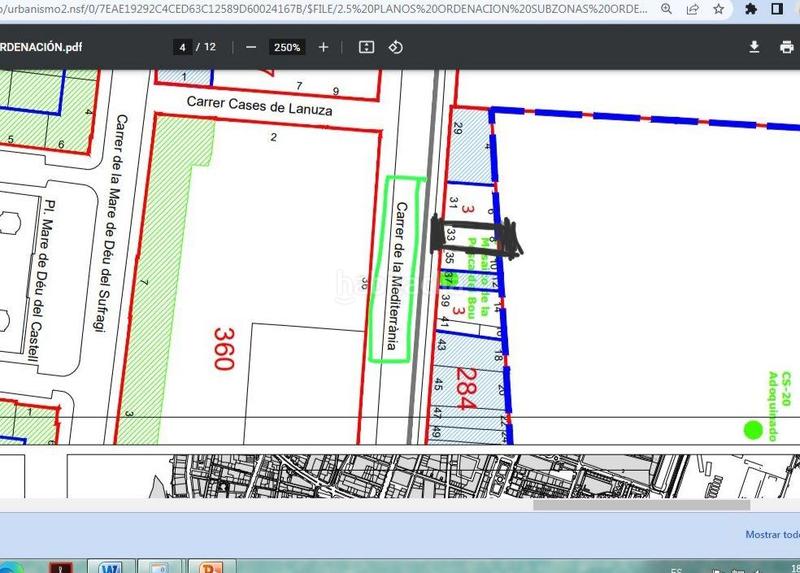Open browser zoom magnifier in address bar
The height and width of the screenshot is (573, 800).
coord(668,8)
